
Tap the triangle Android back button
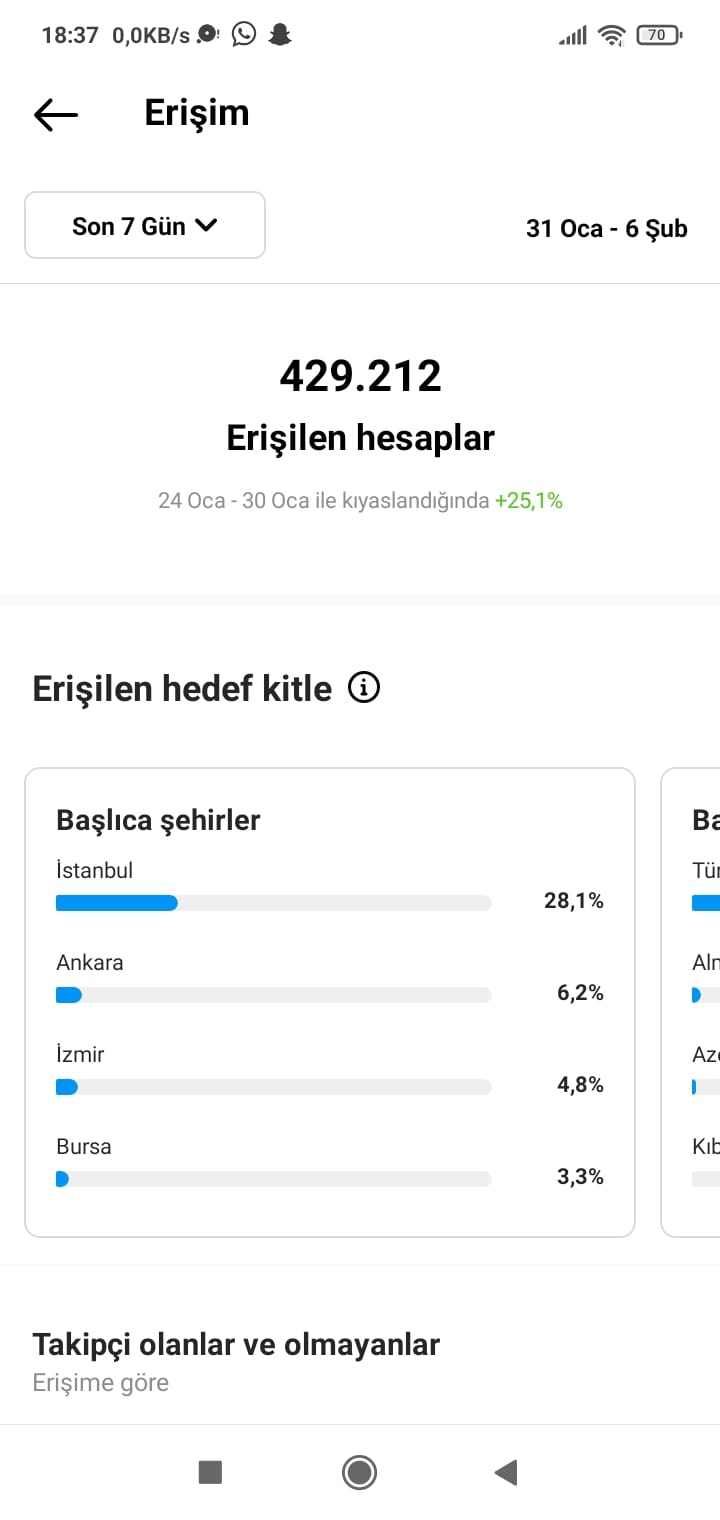point(506,1472)
